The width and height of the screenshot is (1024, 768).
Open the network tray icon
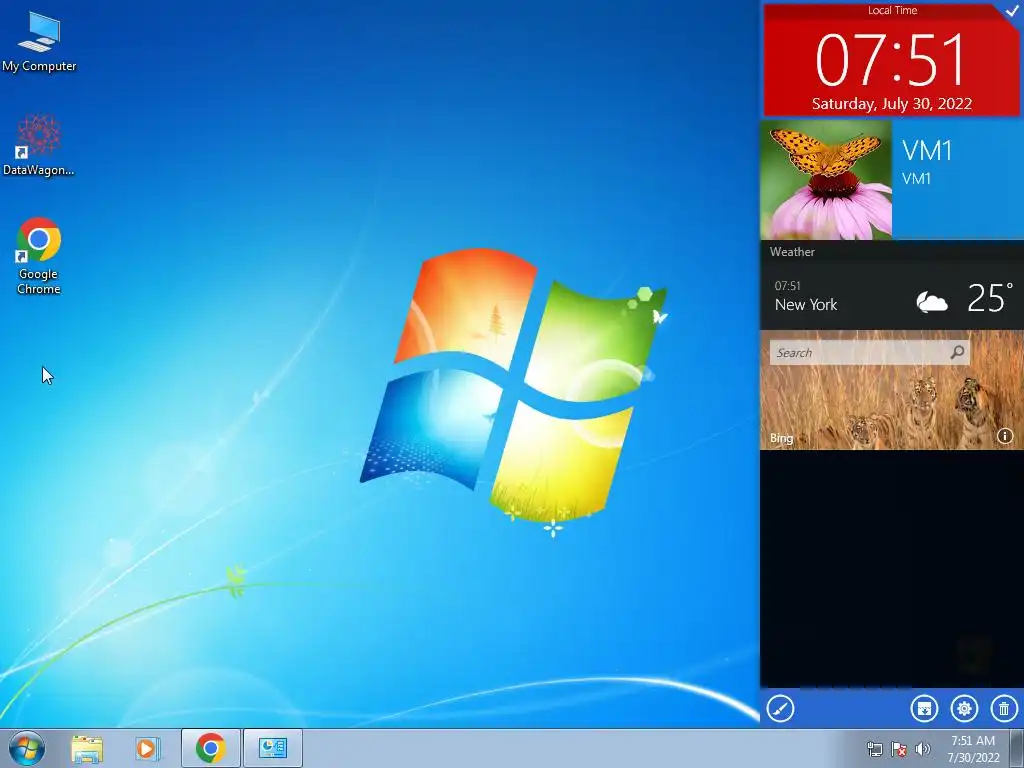[874, 749]
